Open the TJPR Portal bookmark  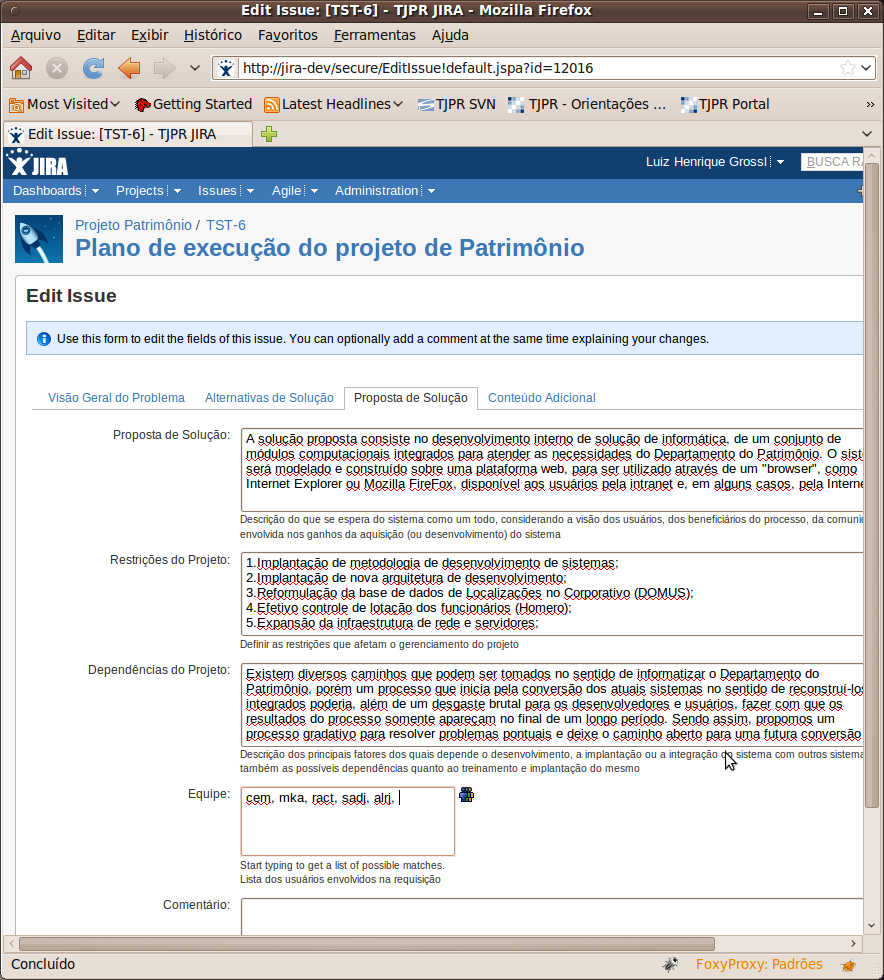725,104
